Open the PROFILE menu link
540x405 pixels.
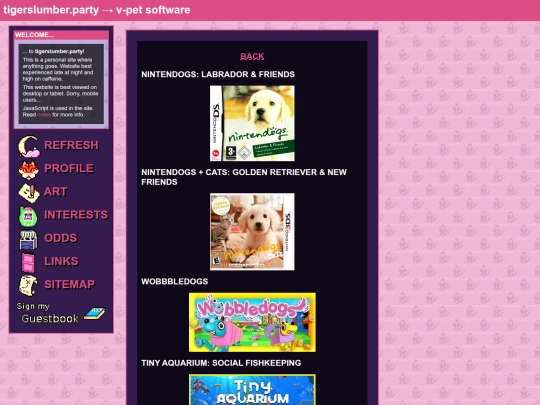point(69,168)
